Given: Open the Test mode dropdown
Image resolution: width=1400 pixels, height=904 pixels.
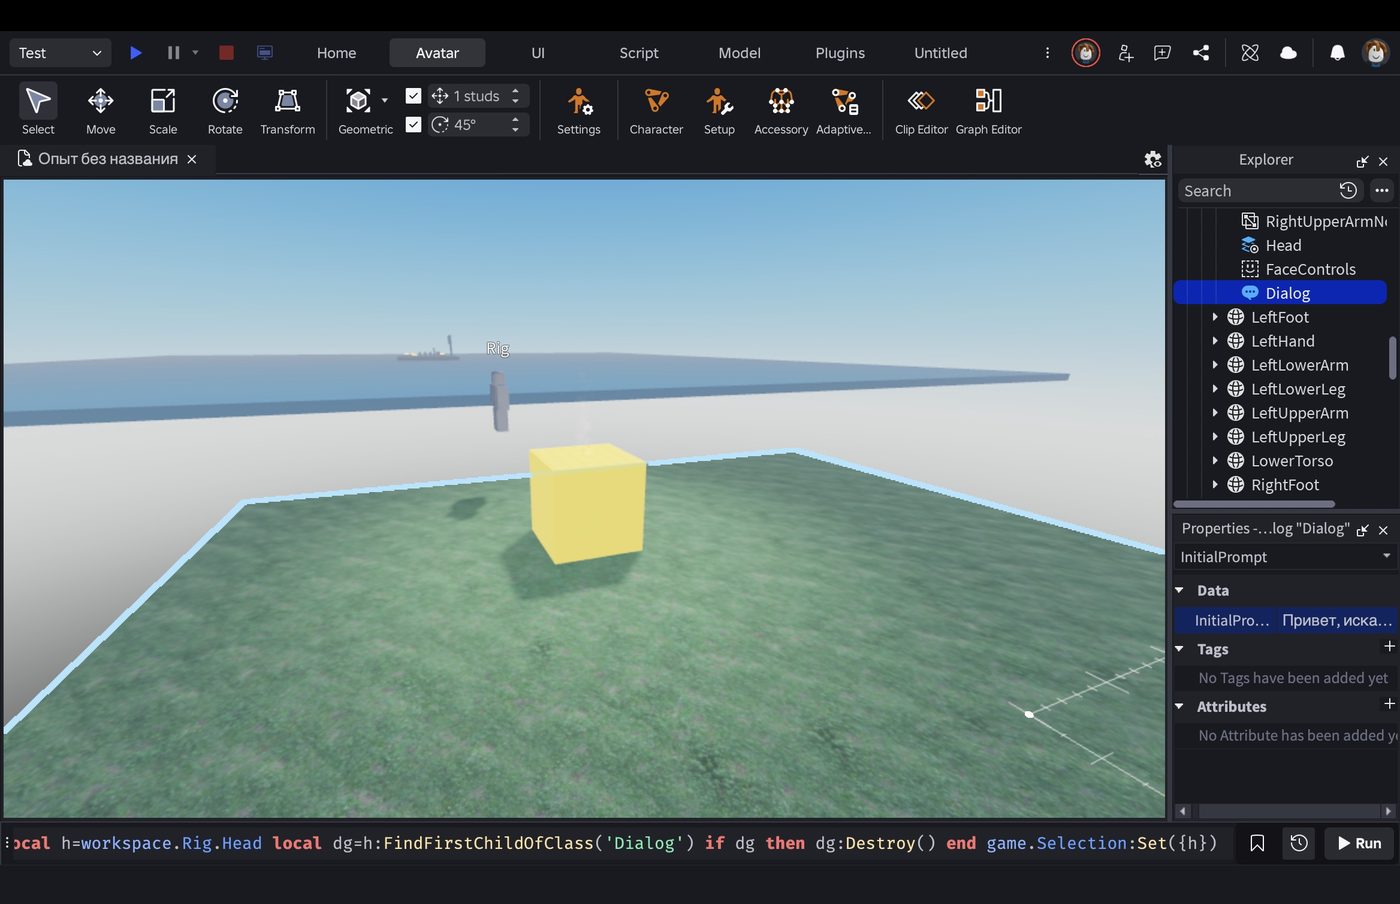Looking at the screenshot, I should click(x=60, y=53).
